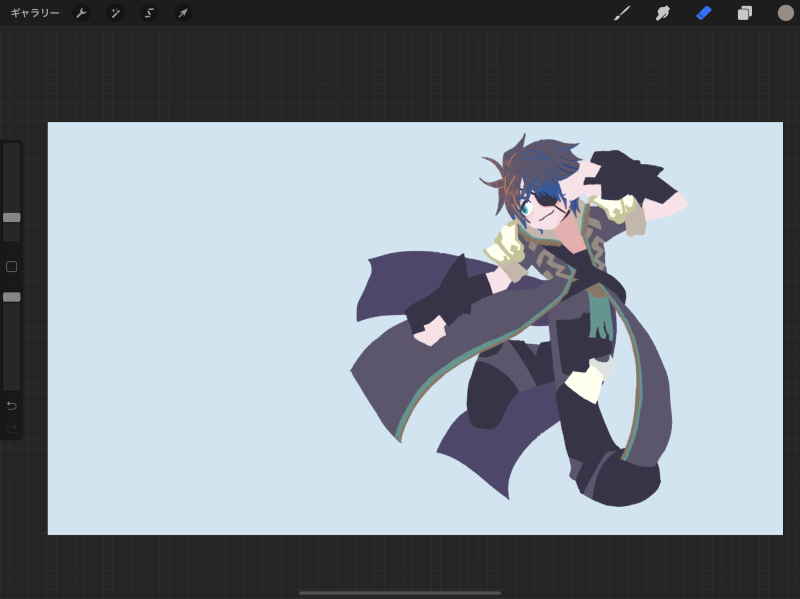Open the active color circle
The height and width of the screenshot is (599, 800).
(x=785, y=13)
